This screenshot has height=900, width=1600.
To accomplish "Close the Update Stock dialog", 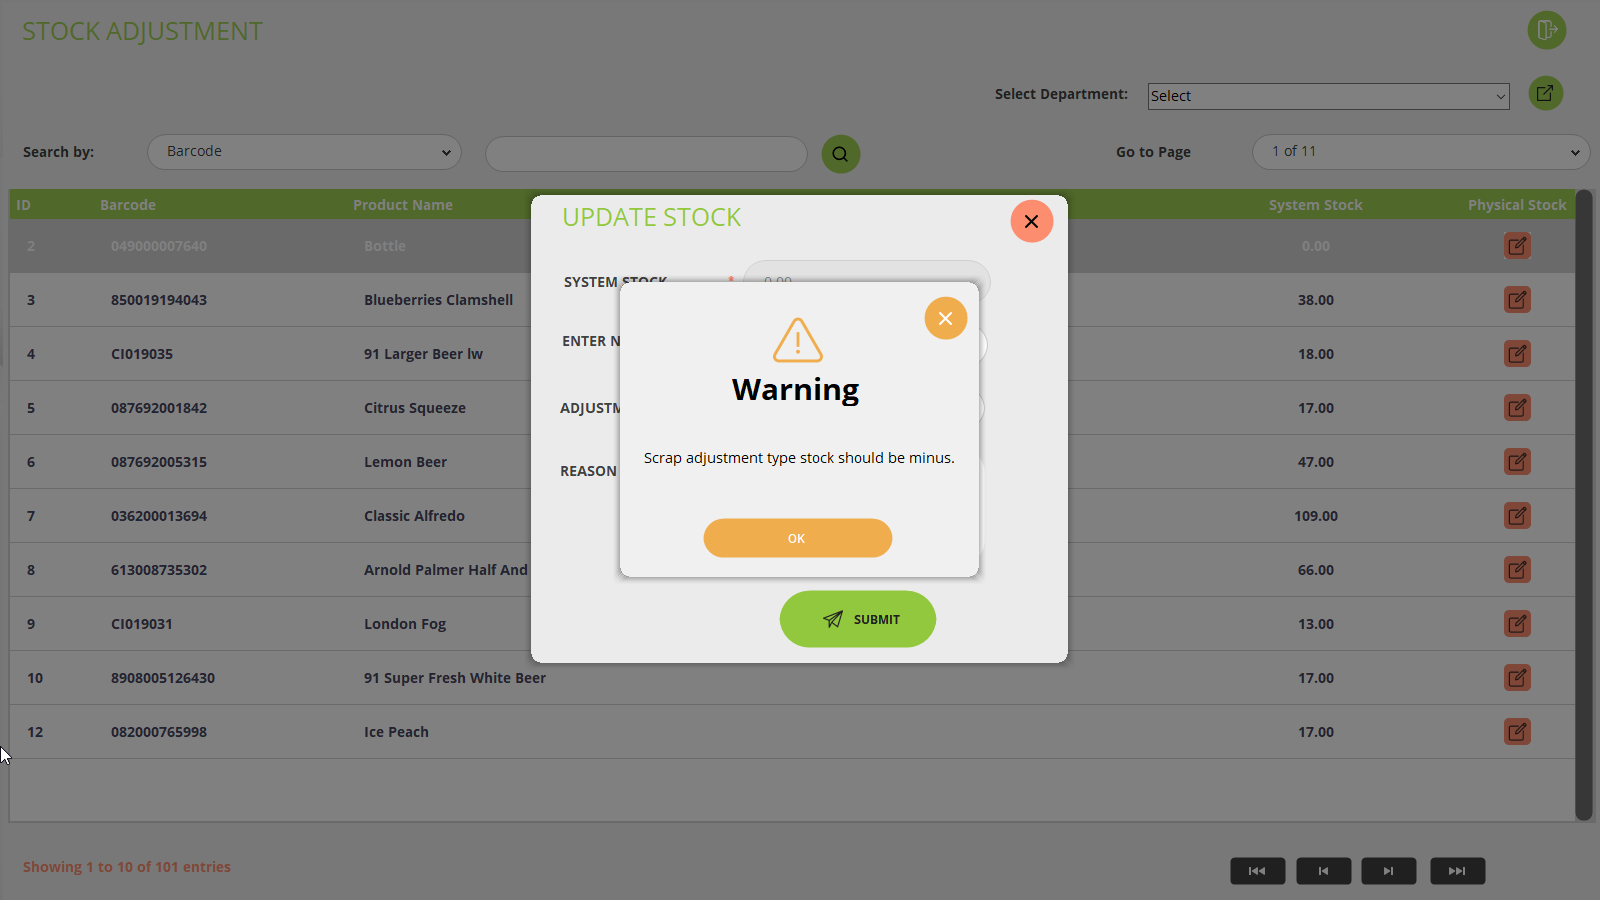I will tap(1031, 221).
